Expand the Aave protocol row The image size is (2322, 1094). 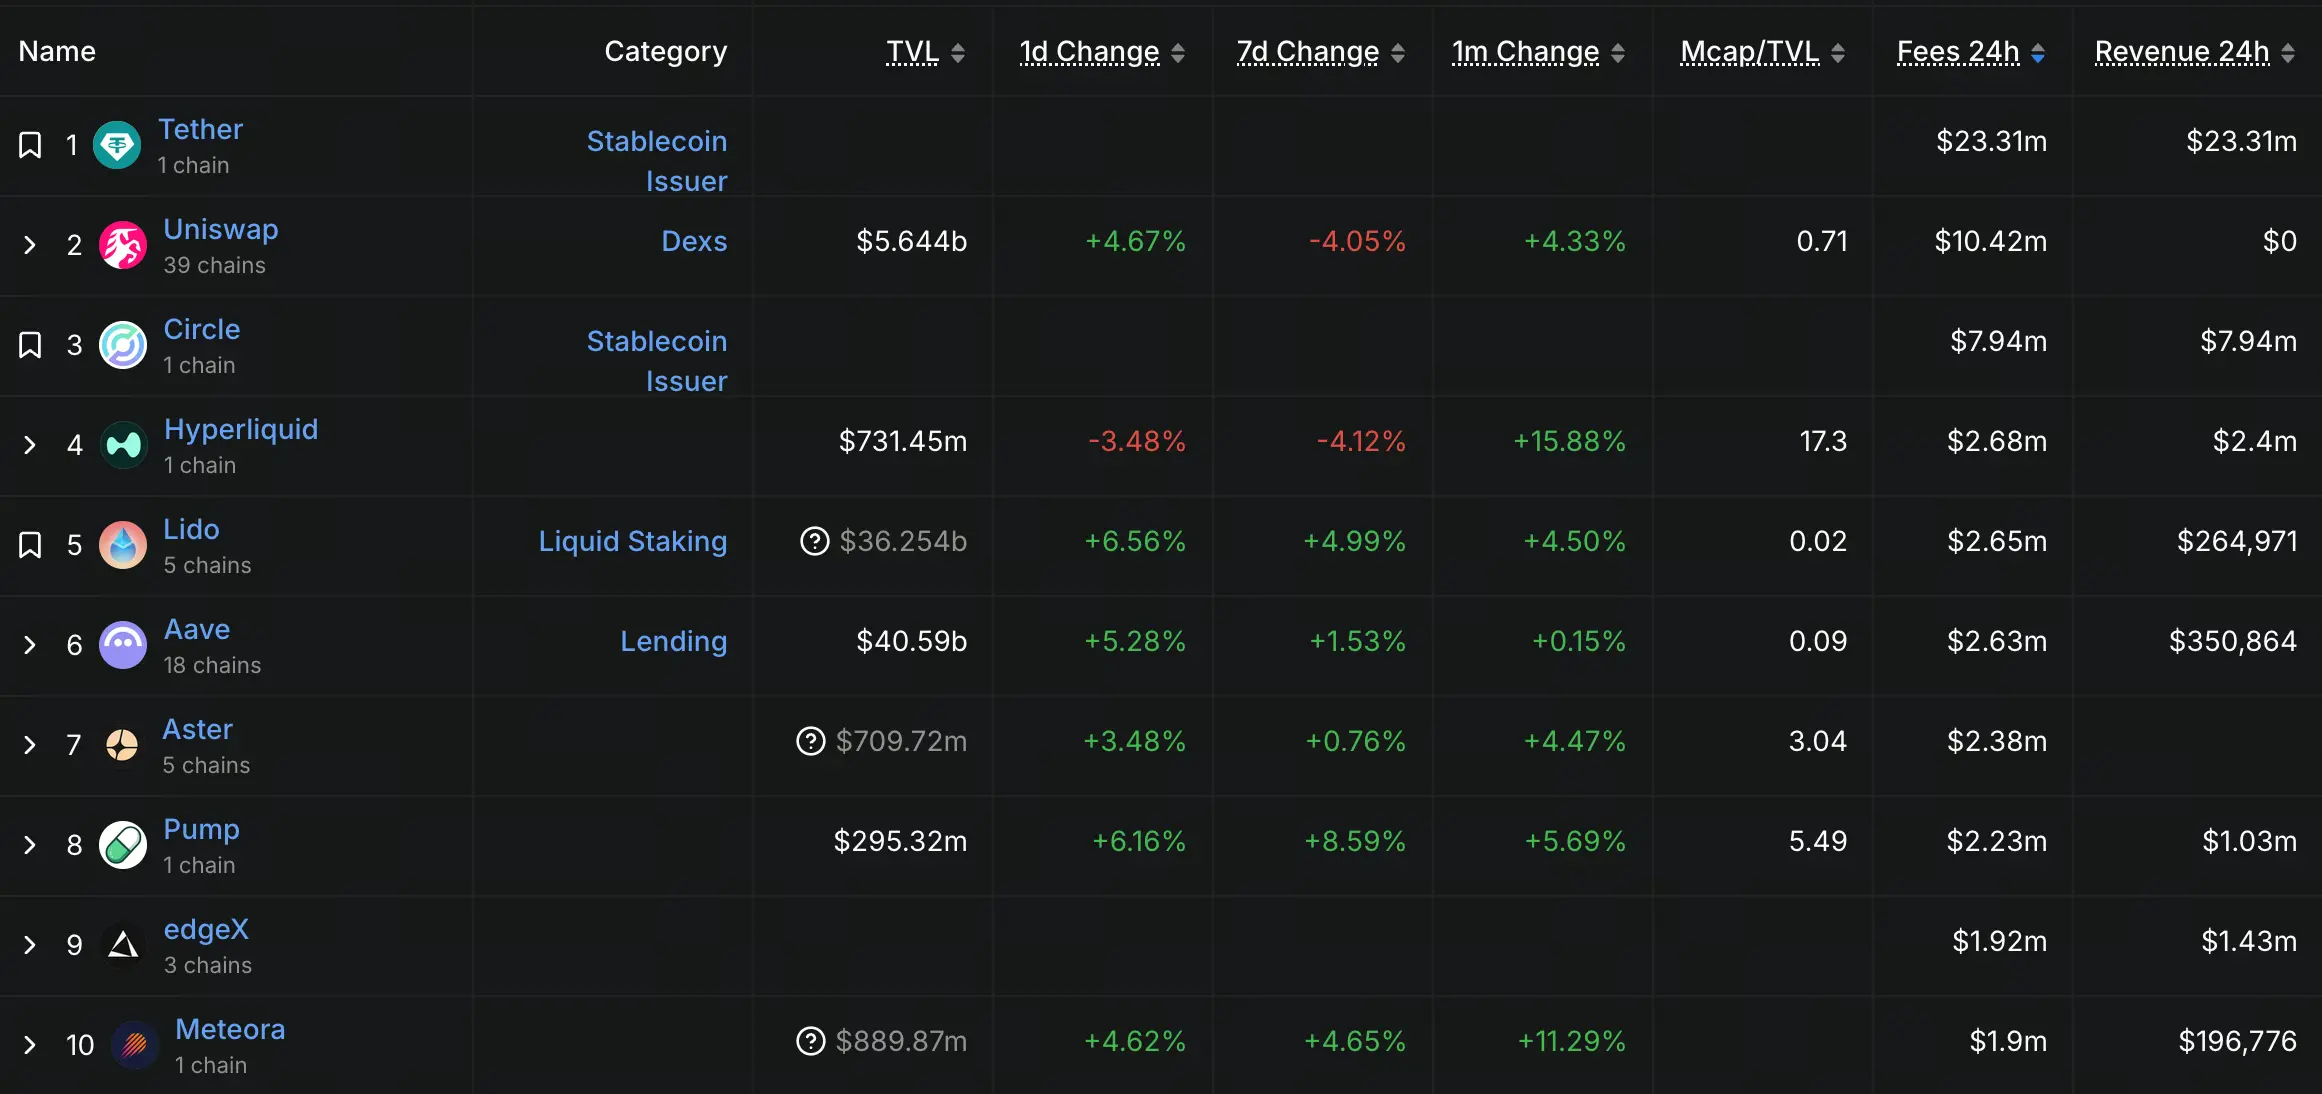(x=30, y=645)
